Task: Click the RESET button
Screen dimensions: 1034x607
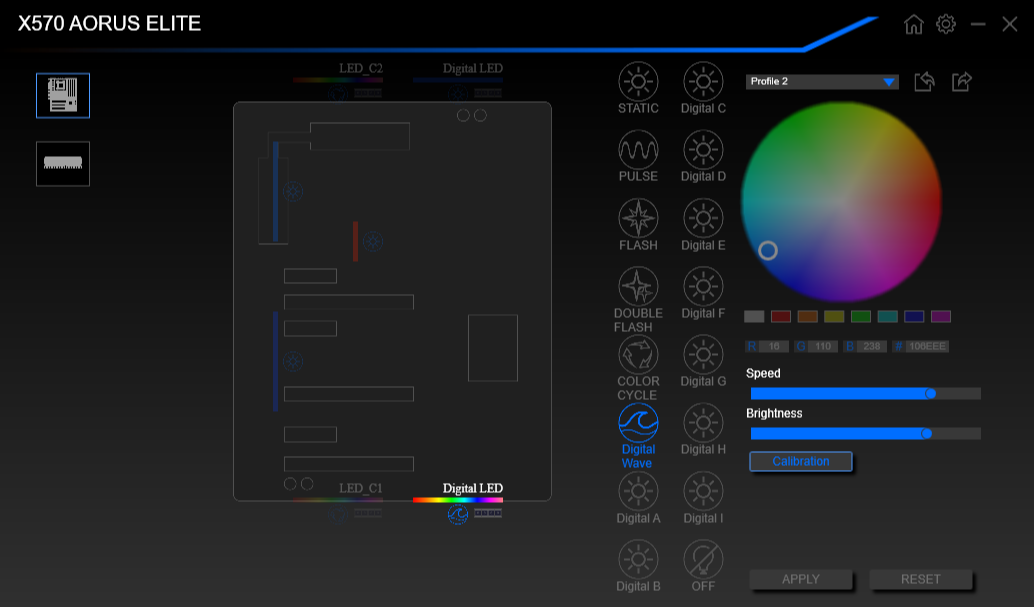Action: pos(921,579)
